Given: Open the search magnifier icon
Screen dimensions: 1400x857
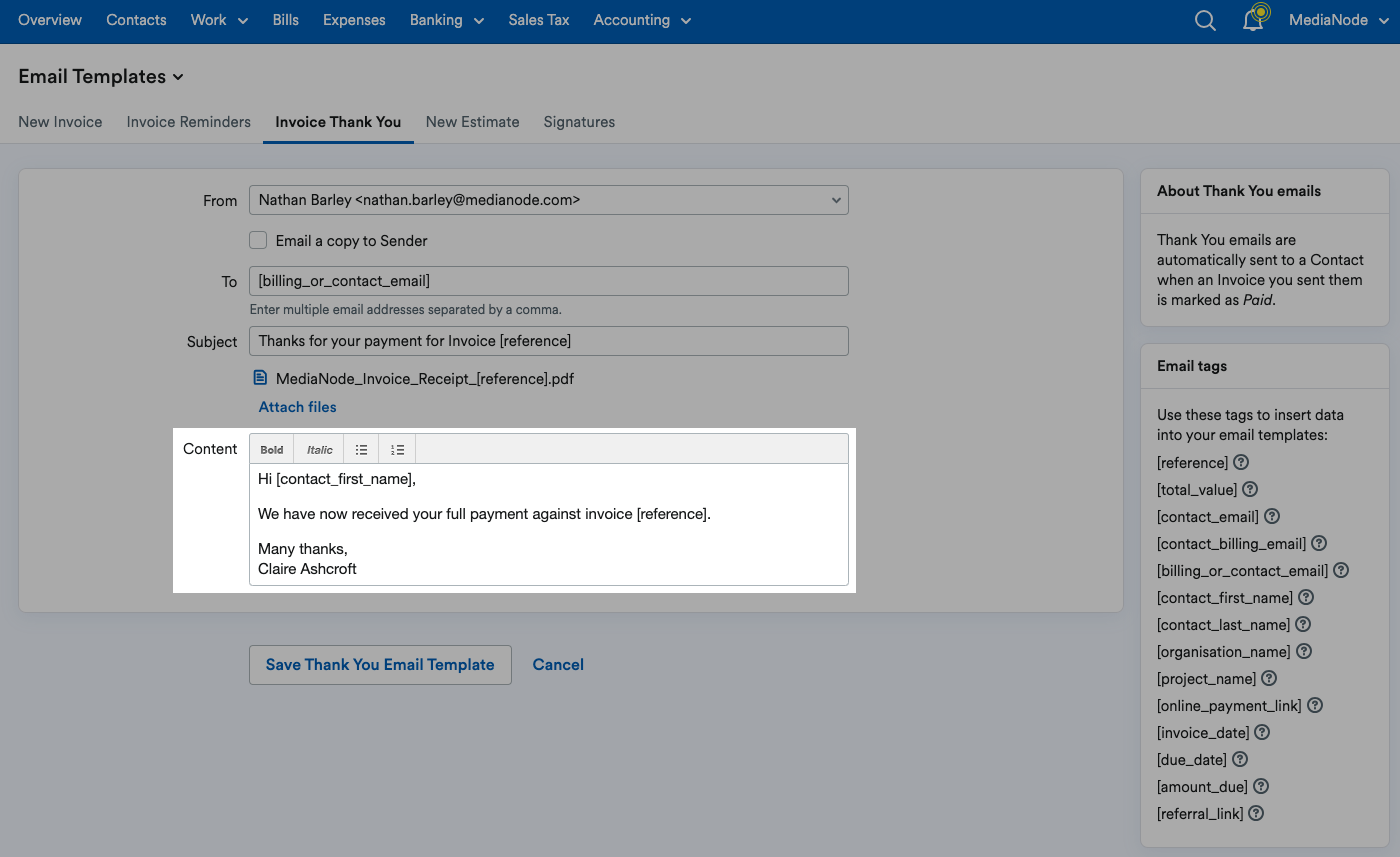Looking at the screenshot, I should (1205, 20).
